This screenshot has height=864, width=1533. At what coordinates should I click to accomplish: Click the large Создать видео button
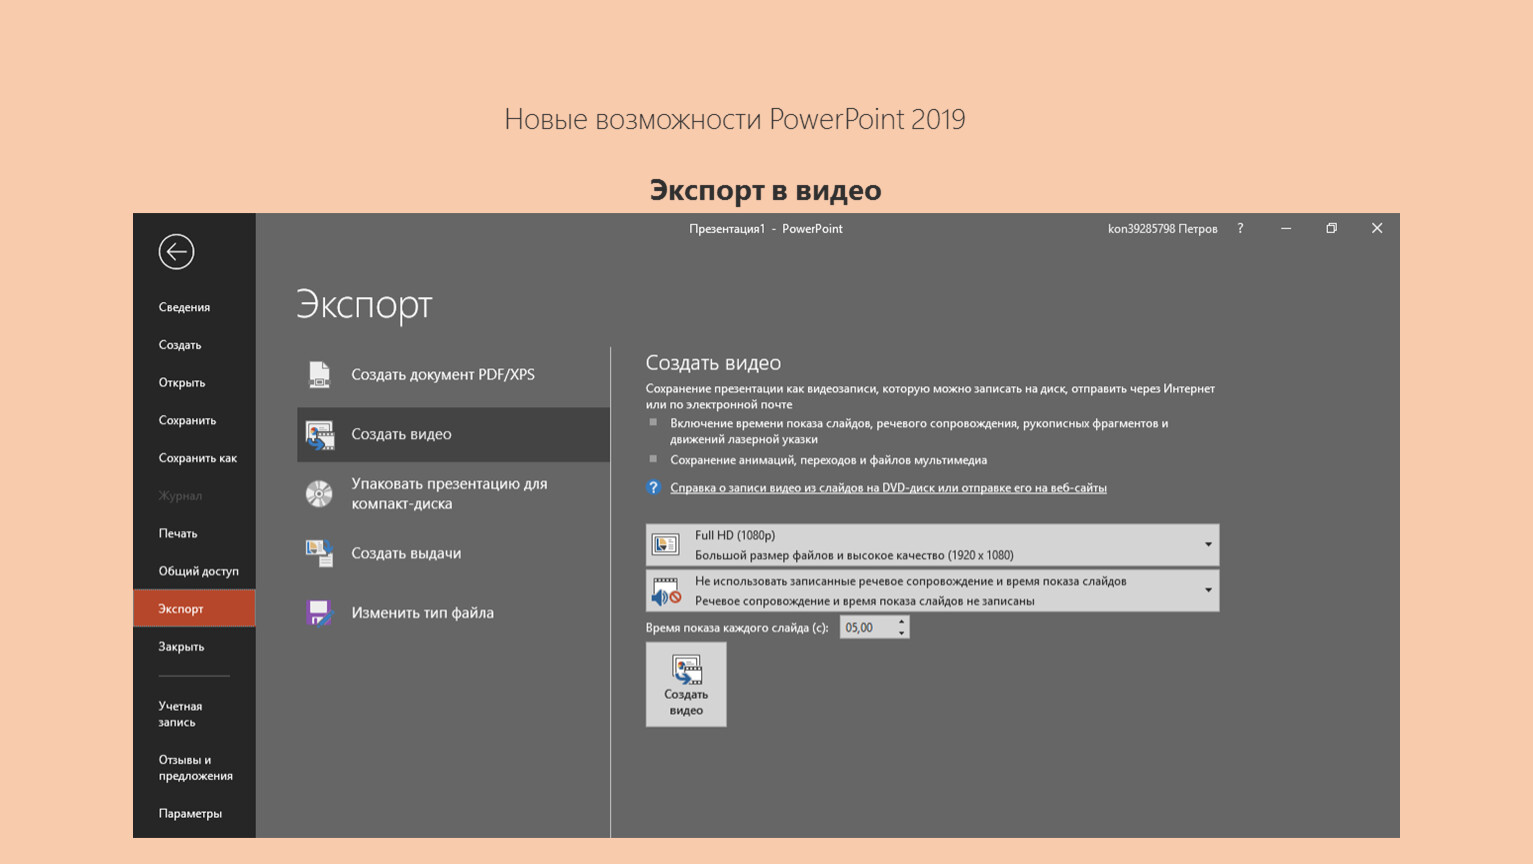pos(686,684)
